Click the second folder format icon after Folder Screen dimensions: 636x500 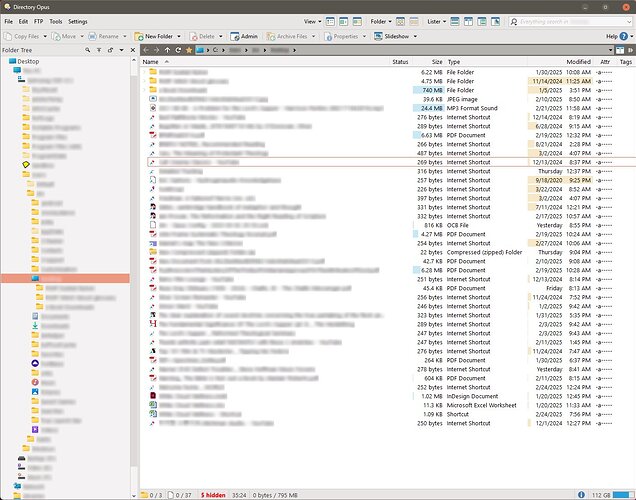tap(414, 21)
